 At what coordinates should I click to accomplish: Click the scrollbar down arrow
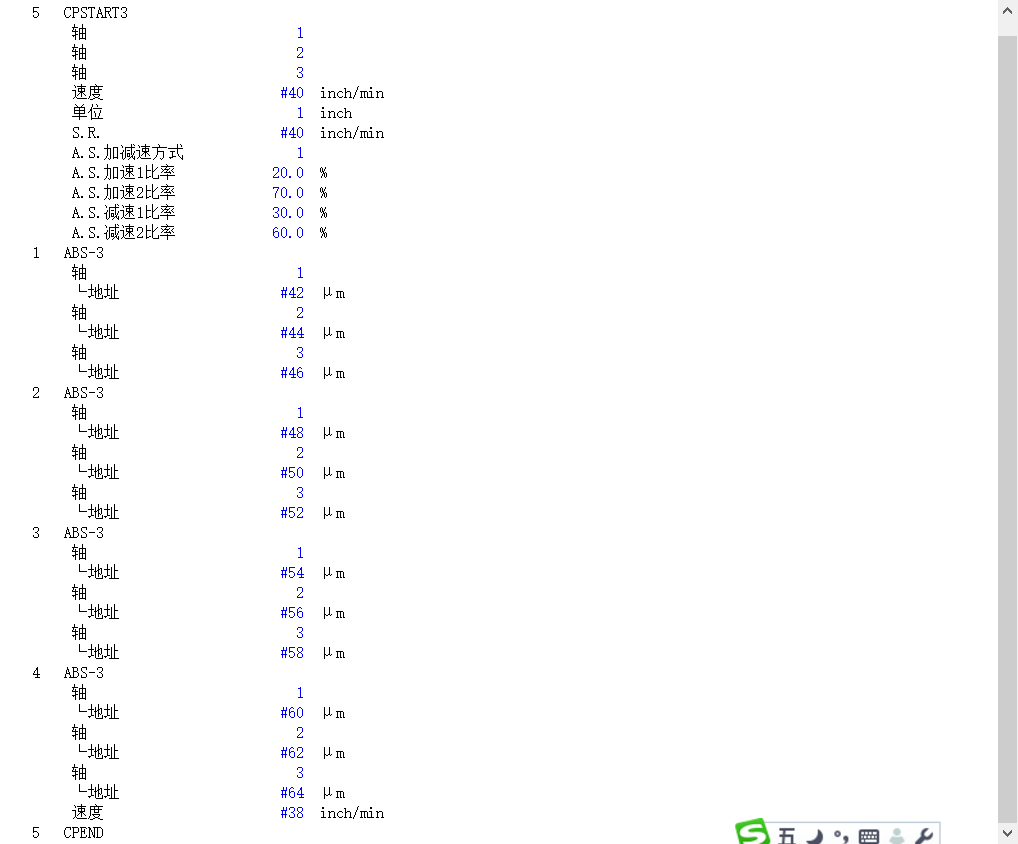coord(1008,833)
